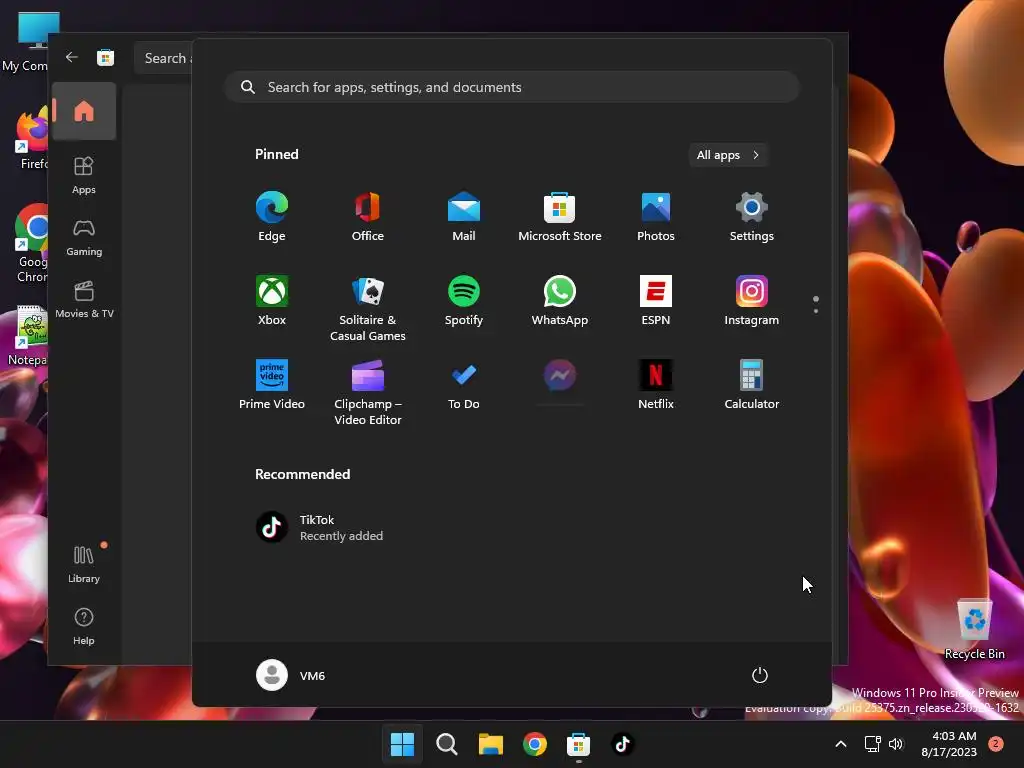Select Recycle Bin on the desktop
Viewport: 1024px width, 768px height.
pyautogui.click(x=974, y=628)
